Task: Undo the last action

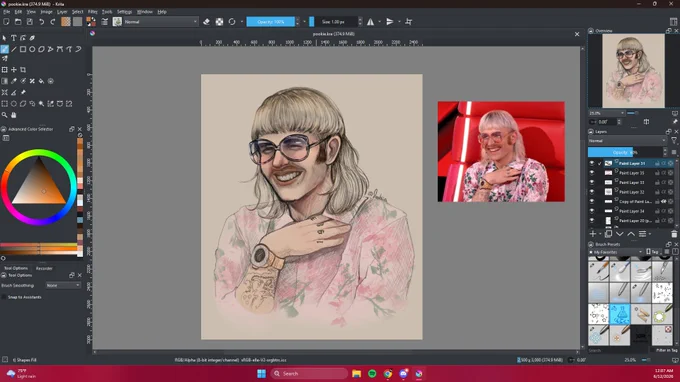Action: point(41,22)
